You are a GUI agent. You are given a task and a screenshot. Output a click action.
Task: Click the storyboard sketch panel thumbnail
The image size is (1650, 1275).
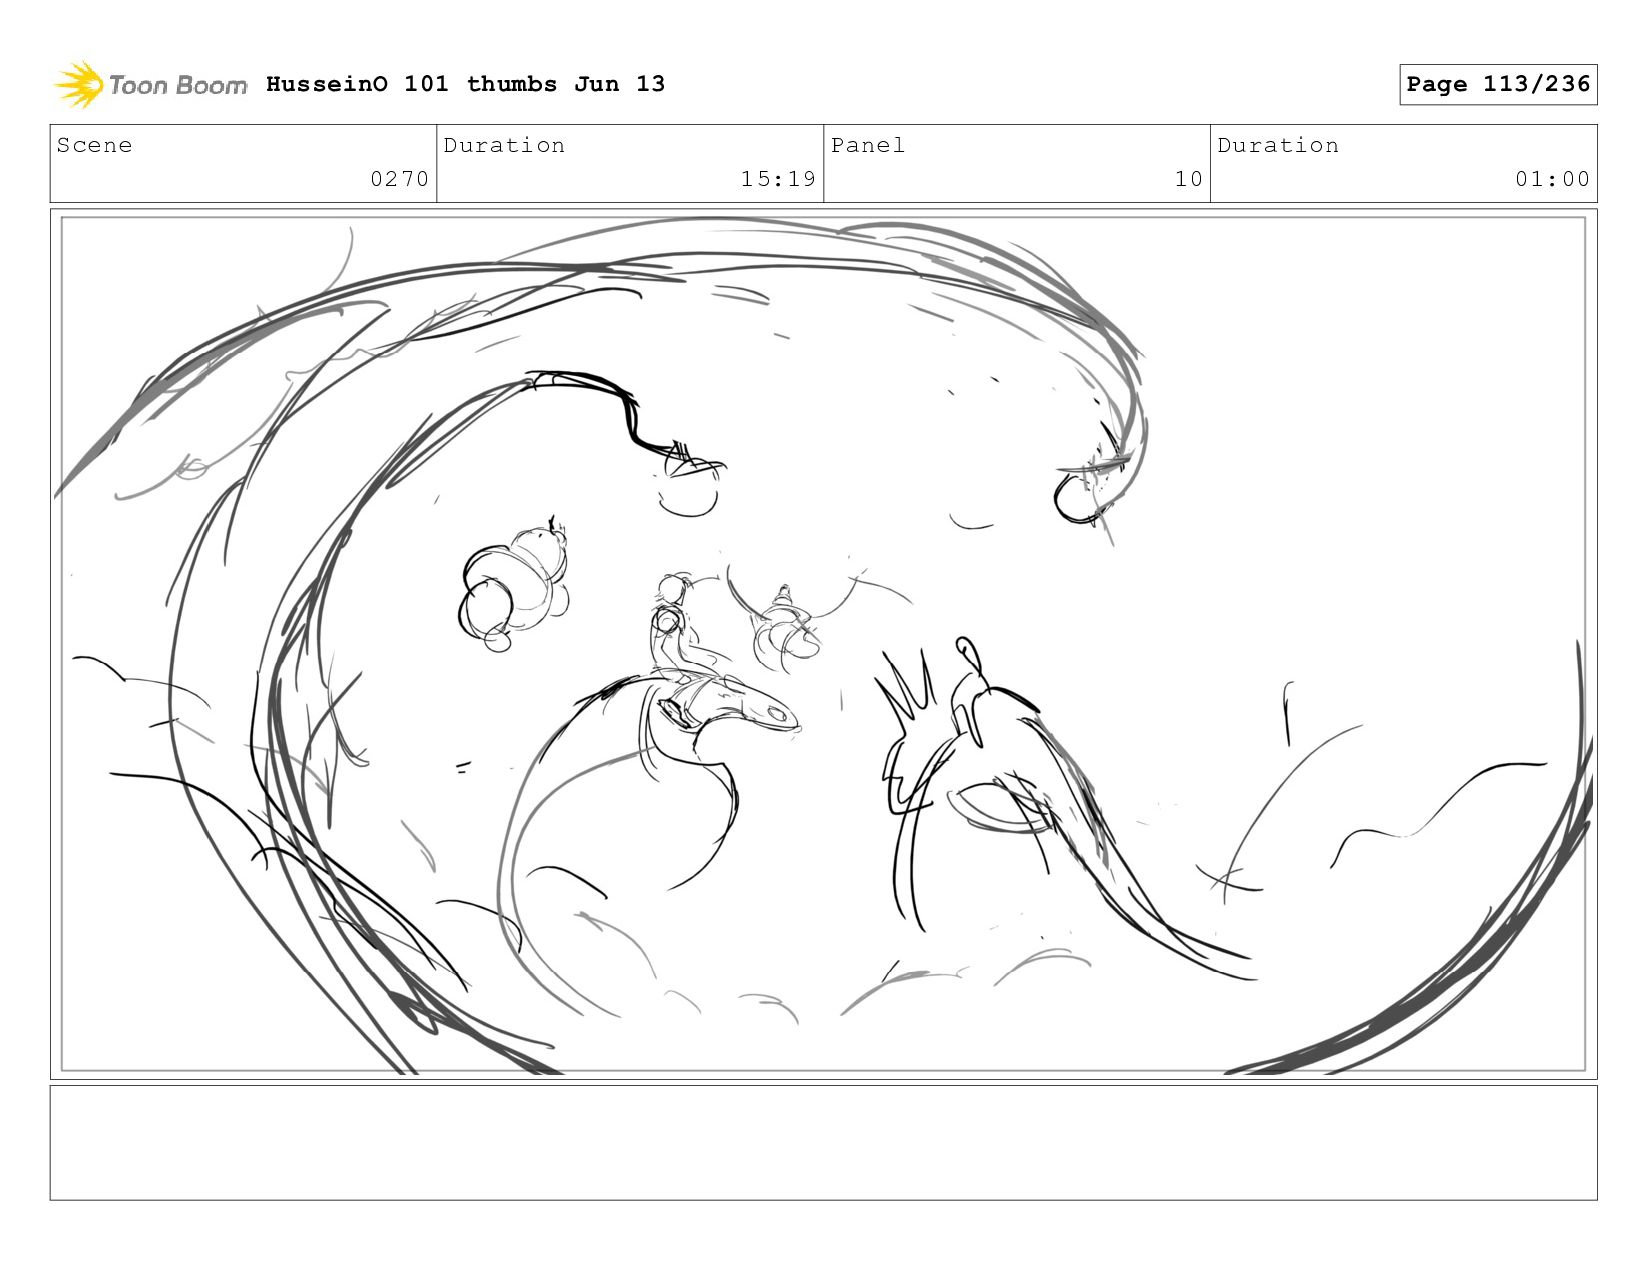823,644
